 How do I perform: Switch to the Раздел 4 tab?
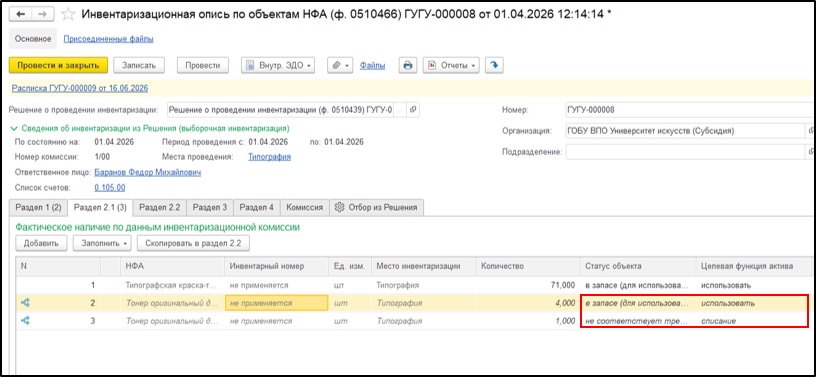click(x=257, y=207)
